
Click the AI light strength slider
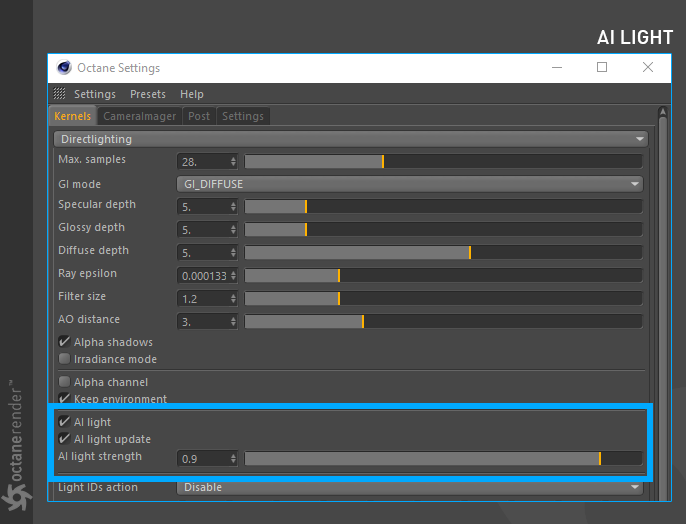click(x=443, y=458)
